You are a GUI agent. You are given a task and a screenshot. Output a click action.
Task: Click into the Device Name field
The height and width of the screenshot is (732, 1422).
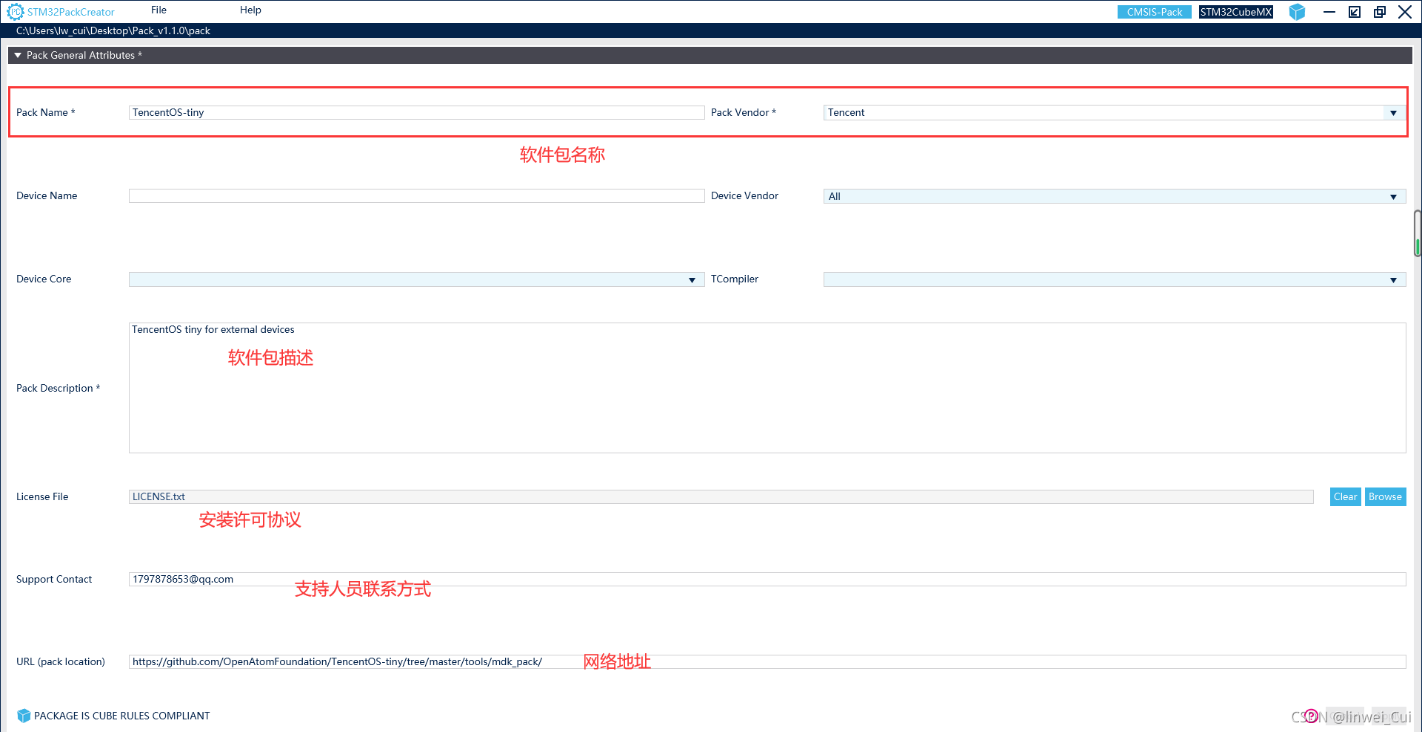coord(417,196)
